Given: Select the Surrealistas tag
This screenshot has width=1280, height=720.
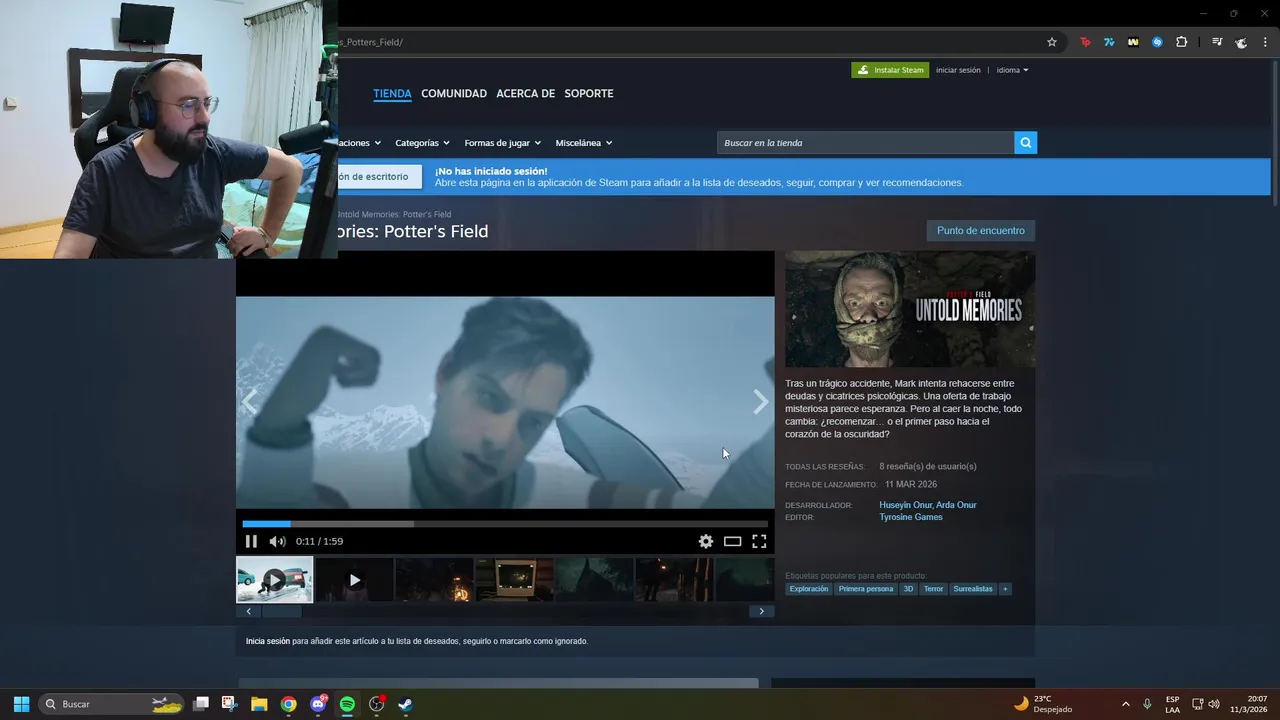Looking at the screenshot, I should [x=973, y=589].
